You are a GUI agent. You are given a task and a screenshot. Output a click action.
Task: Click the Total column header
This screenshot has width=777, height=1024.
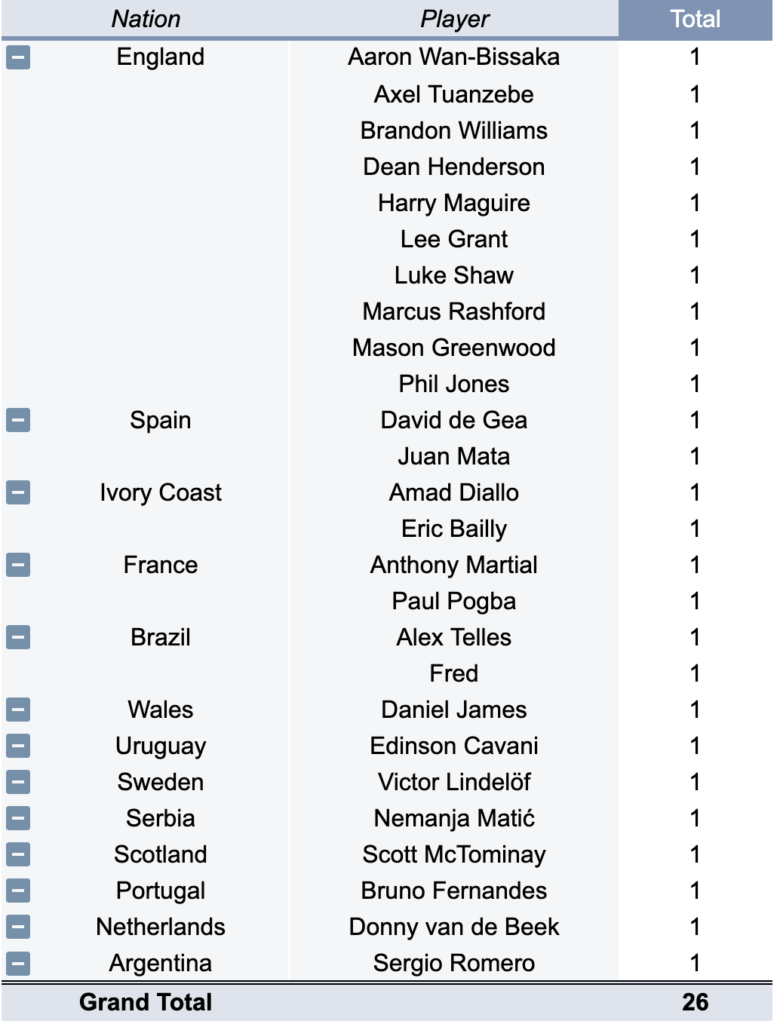(x=695, y=19)
